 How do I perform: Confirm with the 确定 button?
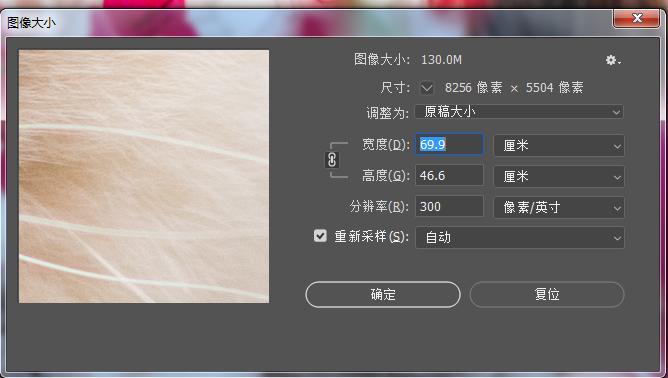coord(383,294)
